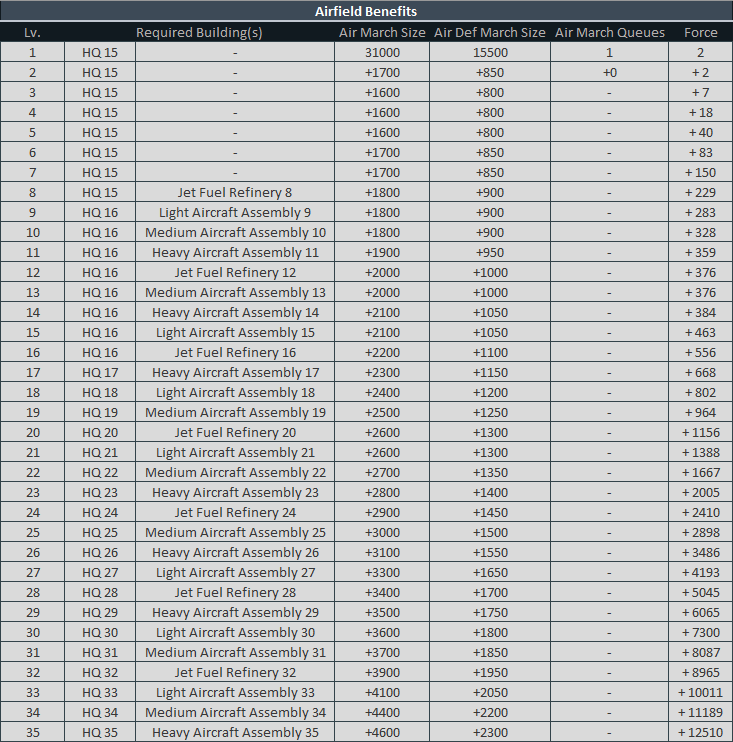Click the + 40 force cell
The width and height of the screenshot is (733, 742).
click(700, 132)
